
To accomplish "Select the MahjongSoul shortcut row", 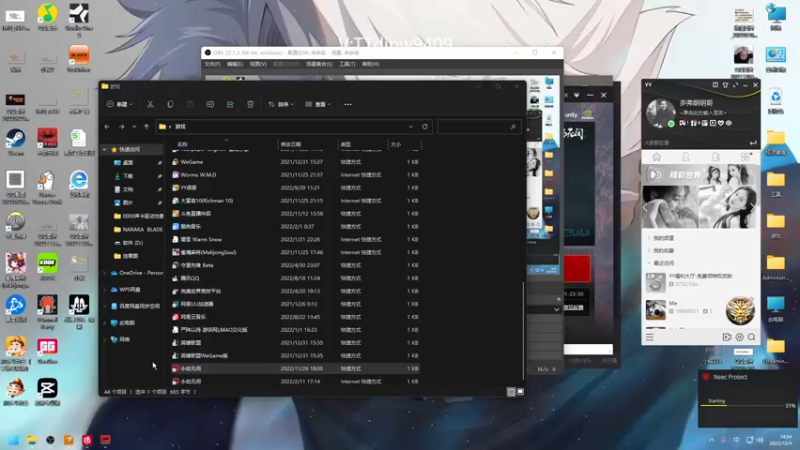I will (x=295, y=252).
